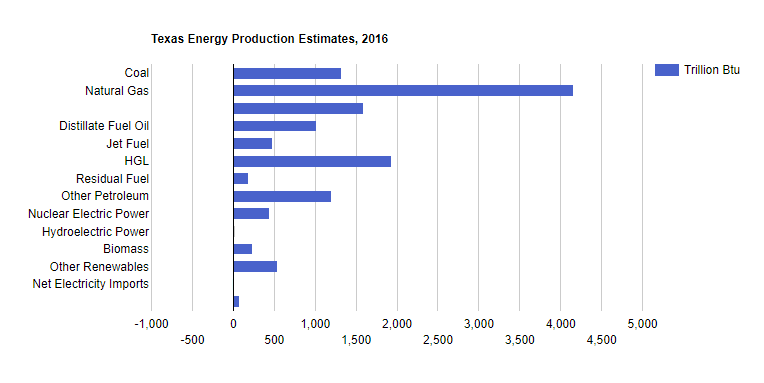Select the Natural Gas bar
The width and height of the screenshot is (764, 383).
coord(403,91)
